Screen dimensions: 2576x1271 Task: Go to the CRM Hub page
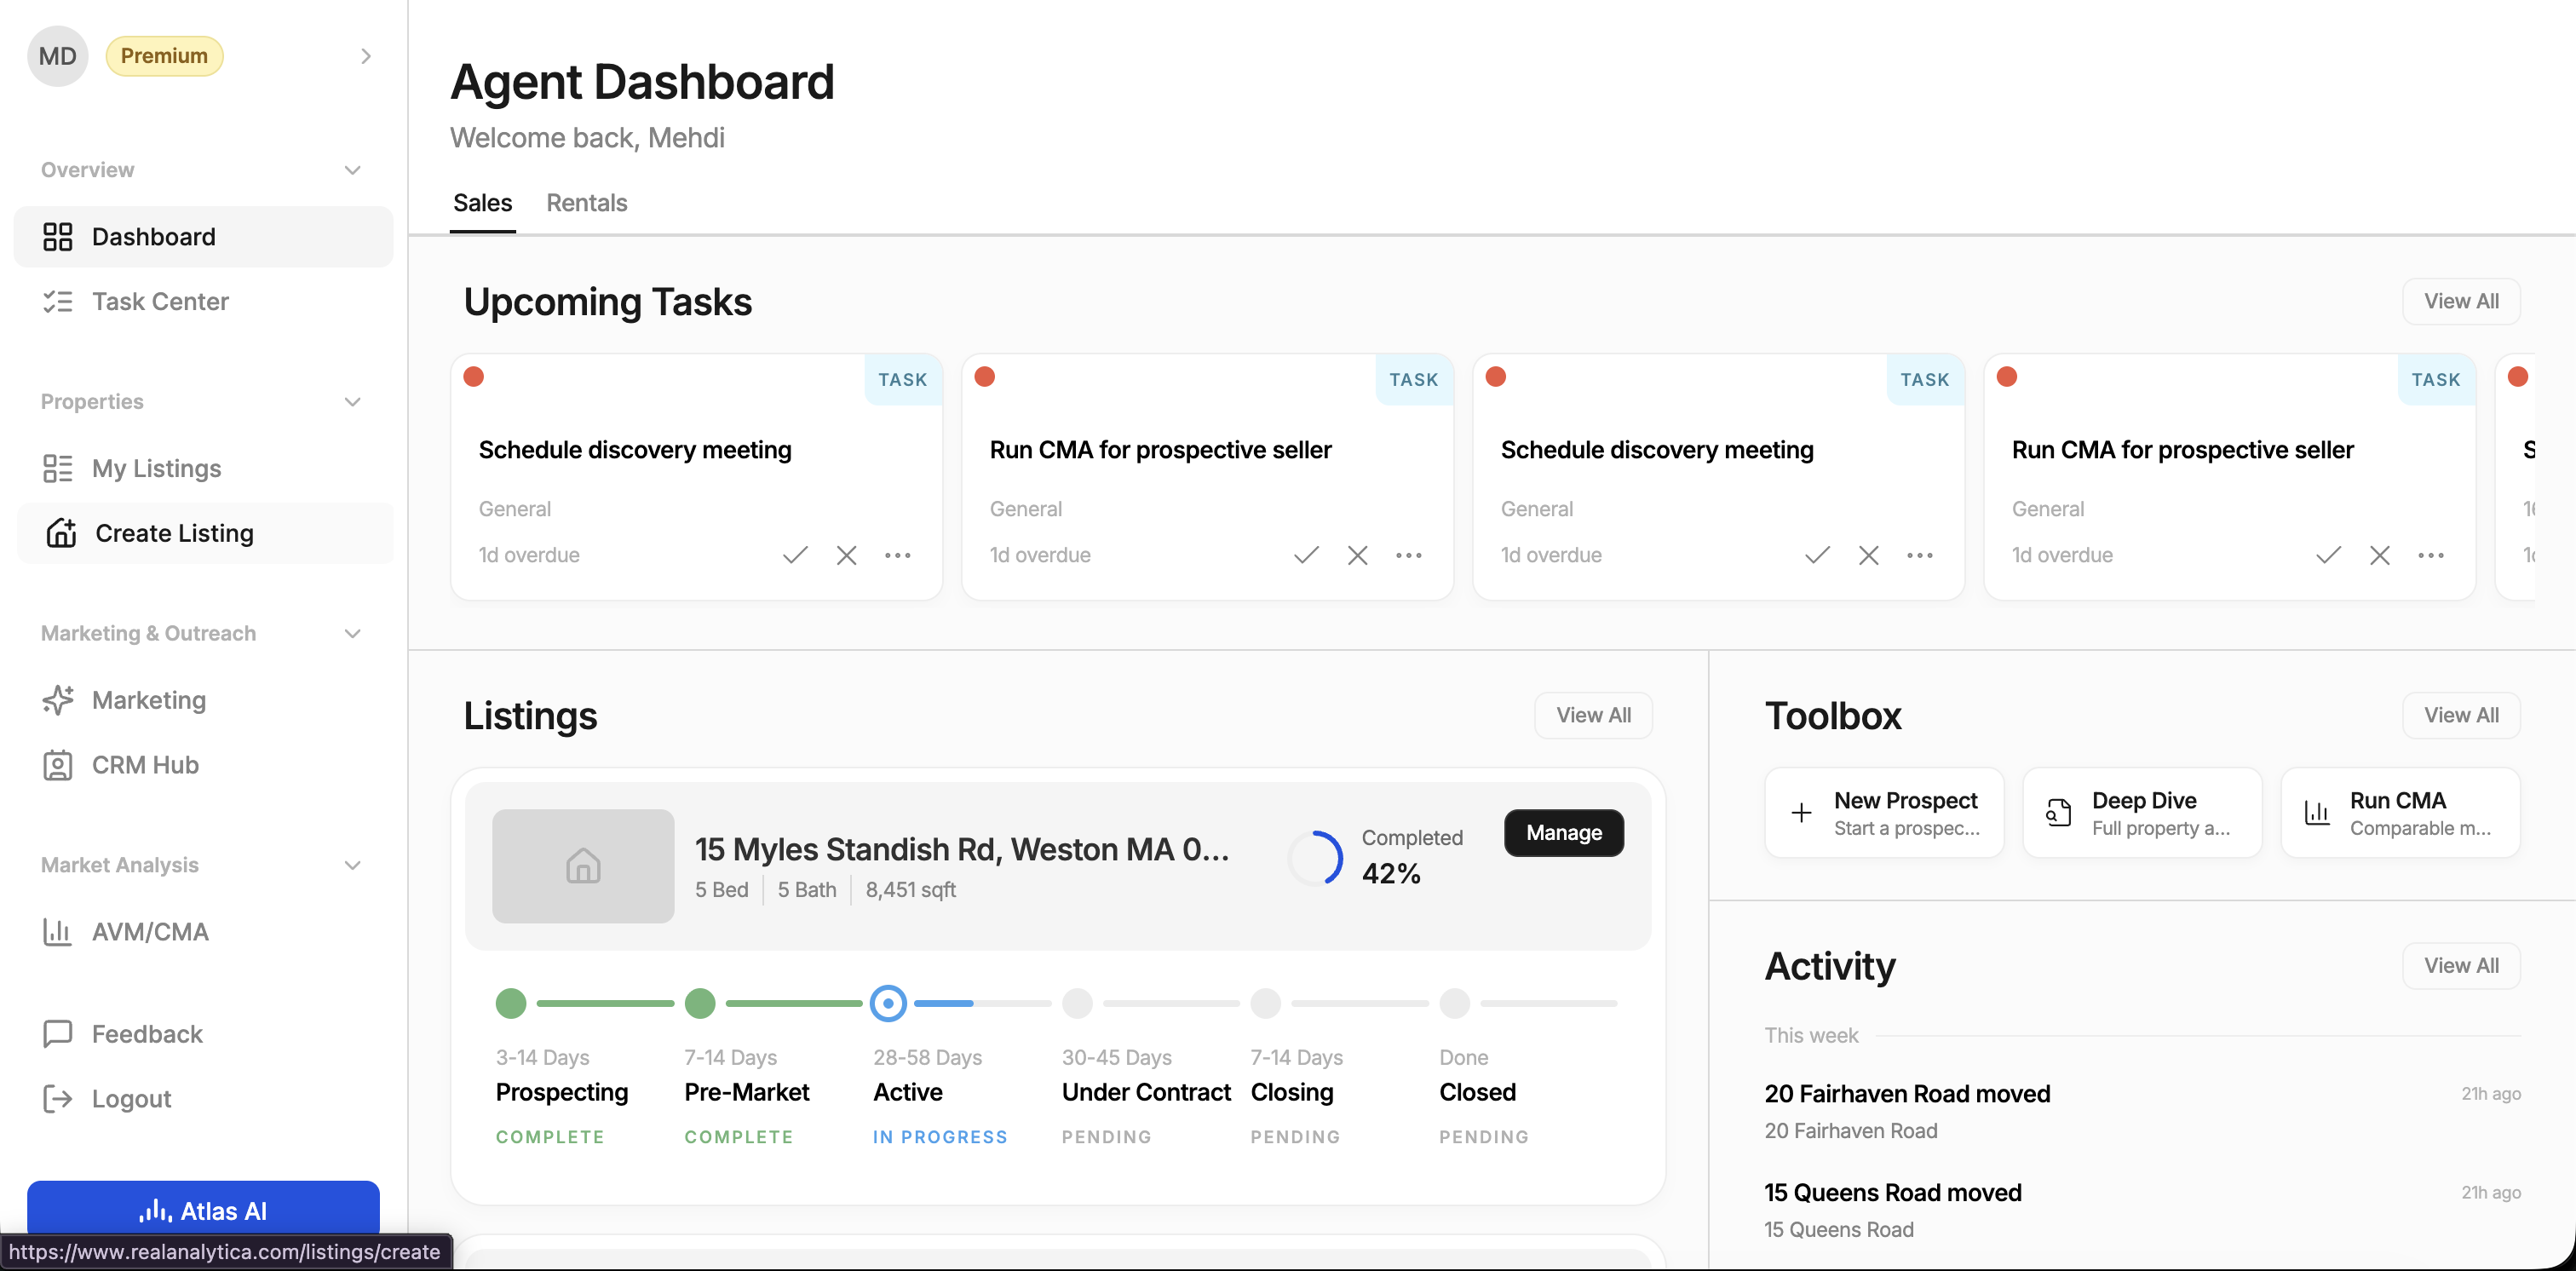click(x=145, y=765)
